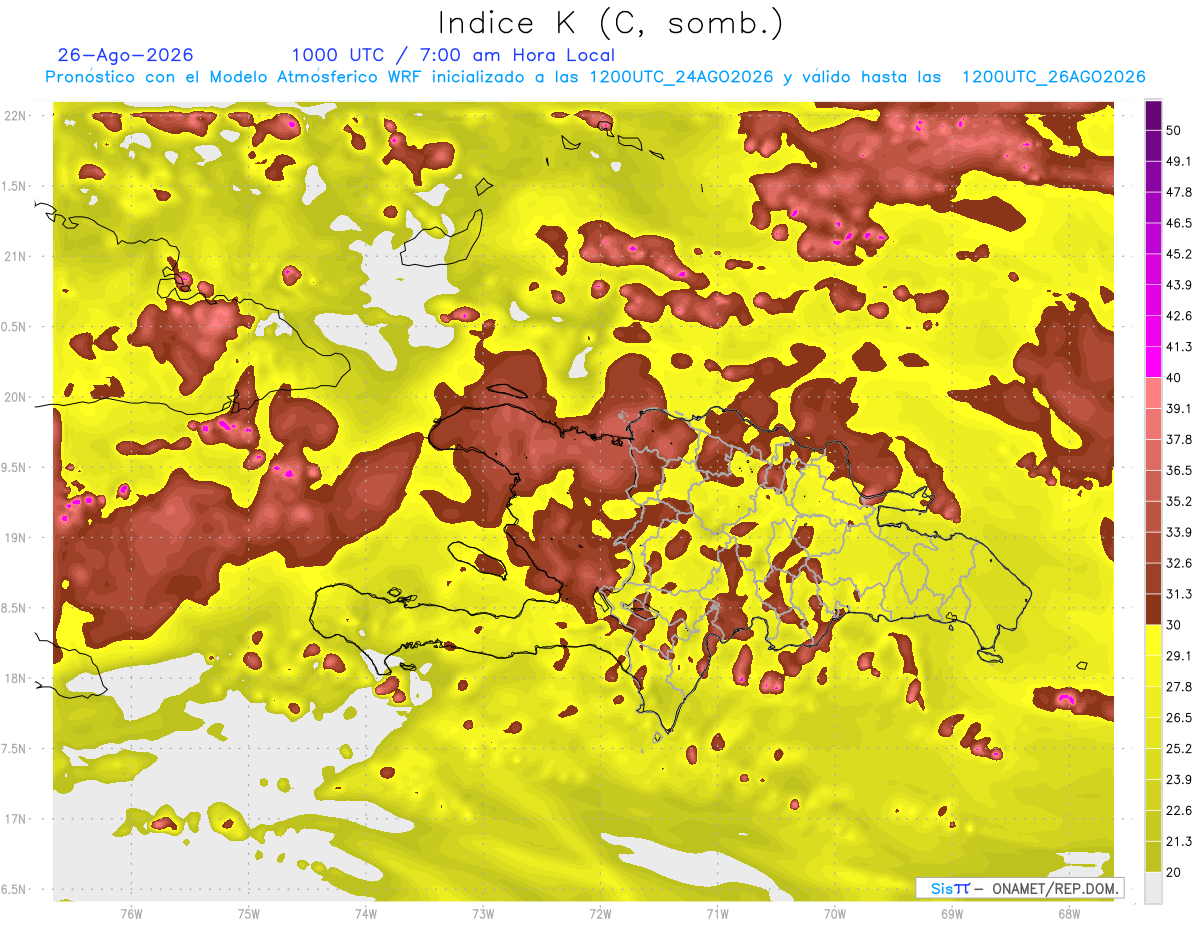The width and height of the screenshot is (1200, 927).
Task: Click the colorbar value "42.6"
Action: click(1179, 316)
